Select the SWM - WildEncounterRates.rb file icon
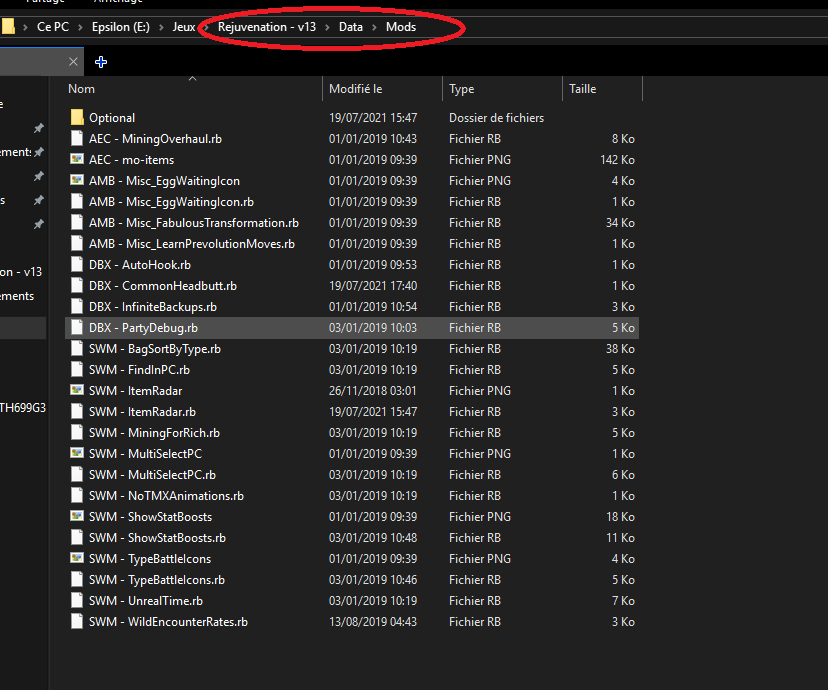The width and height of the screenshot is (828, 690). 77,621
